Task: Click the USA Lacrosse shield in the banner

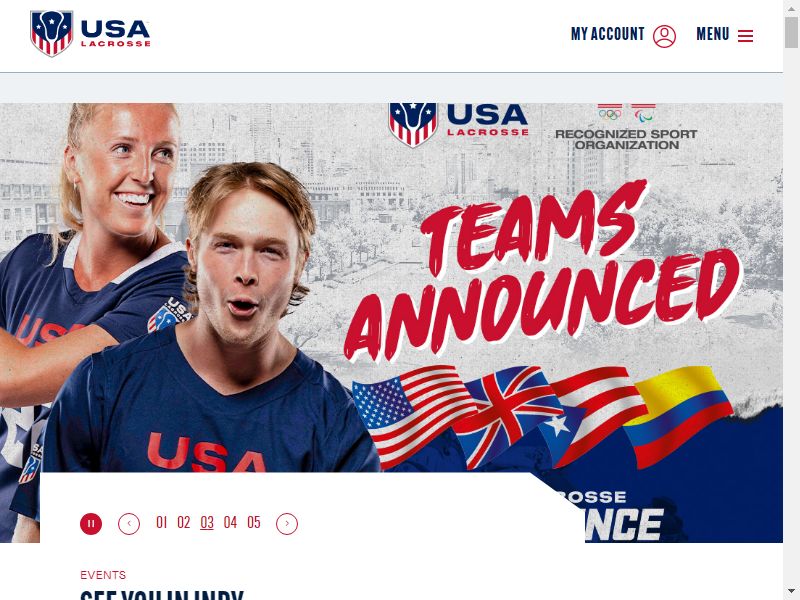Action: click(x=413, y=124)
